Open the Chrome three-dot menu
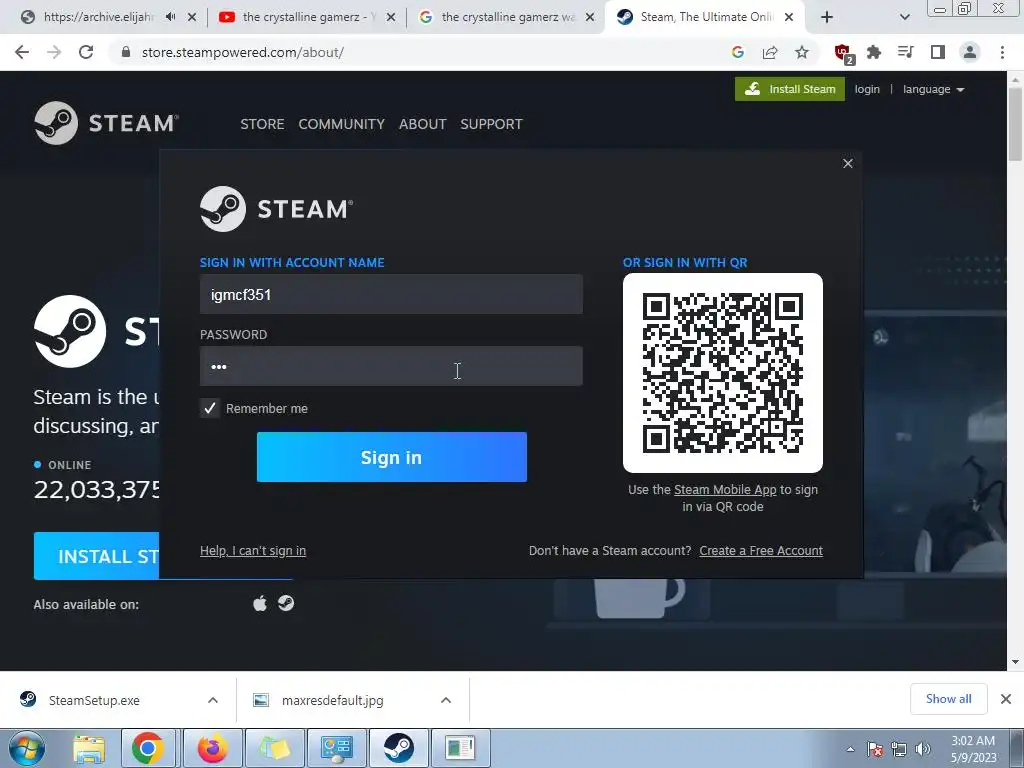 1002,52
